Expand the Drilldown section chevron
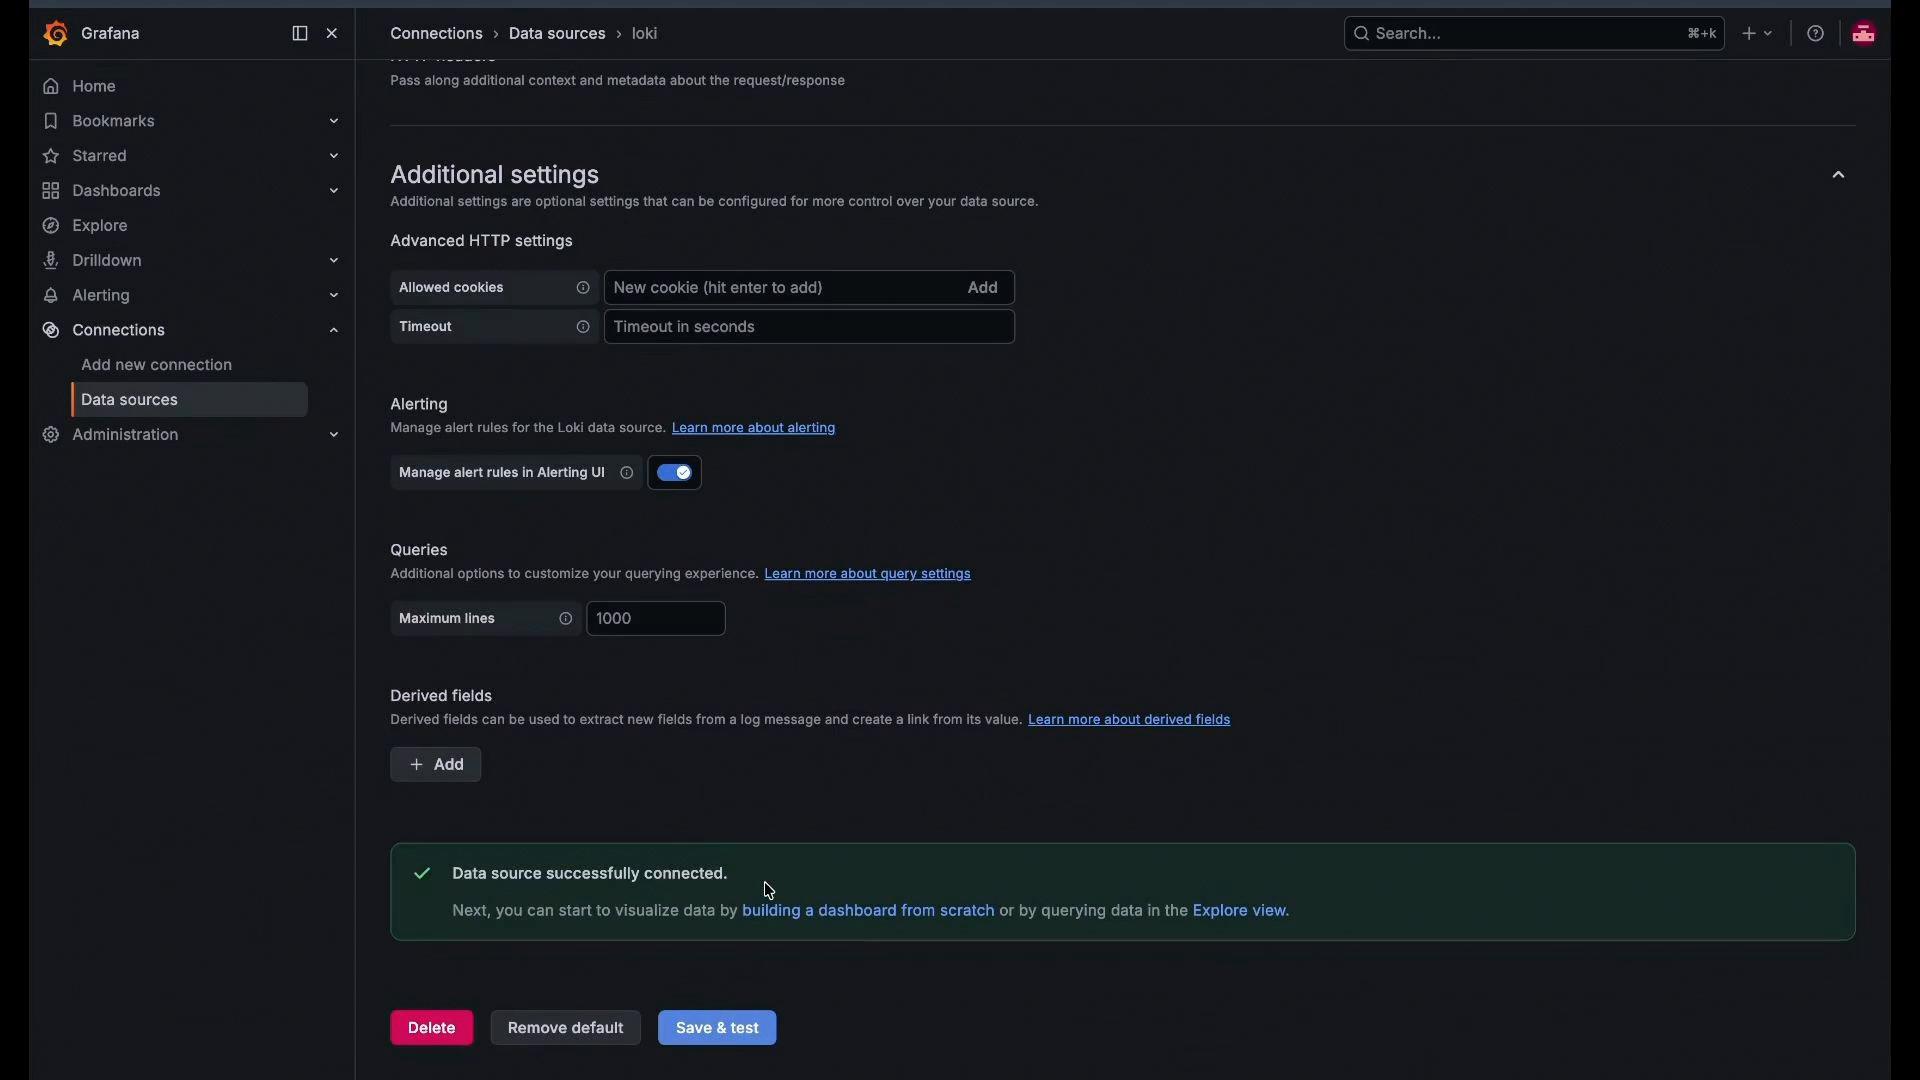Viewport: 1920px width, 1080px height. (334, 261)
